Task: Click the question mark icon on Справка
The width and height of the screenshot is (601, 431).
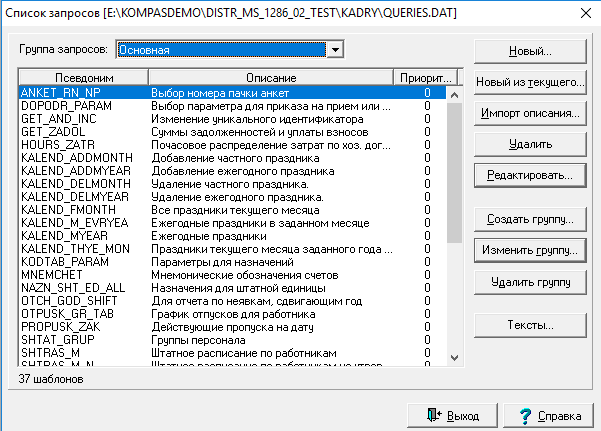Action: coord(525,416)
